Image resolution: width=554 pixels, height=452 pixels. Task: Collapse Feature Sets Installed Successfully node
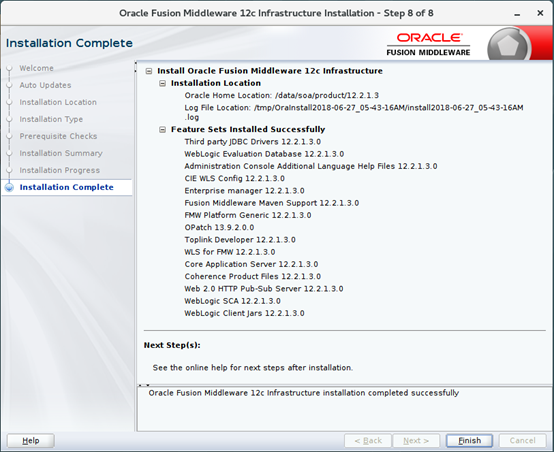point(163,130)
